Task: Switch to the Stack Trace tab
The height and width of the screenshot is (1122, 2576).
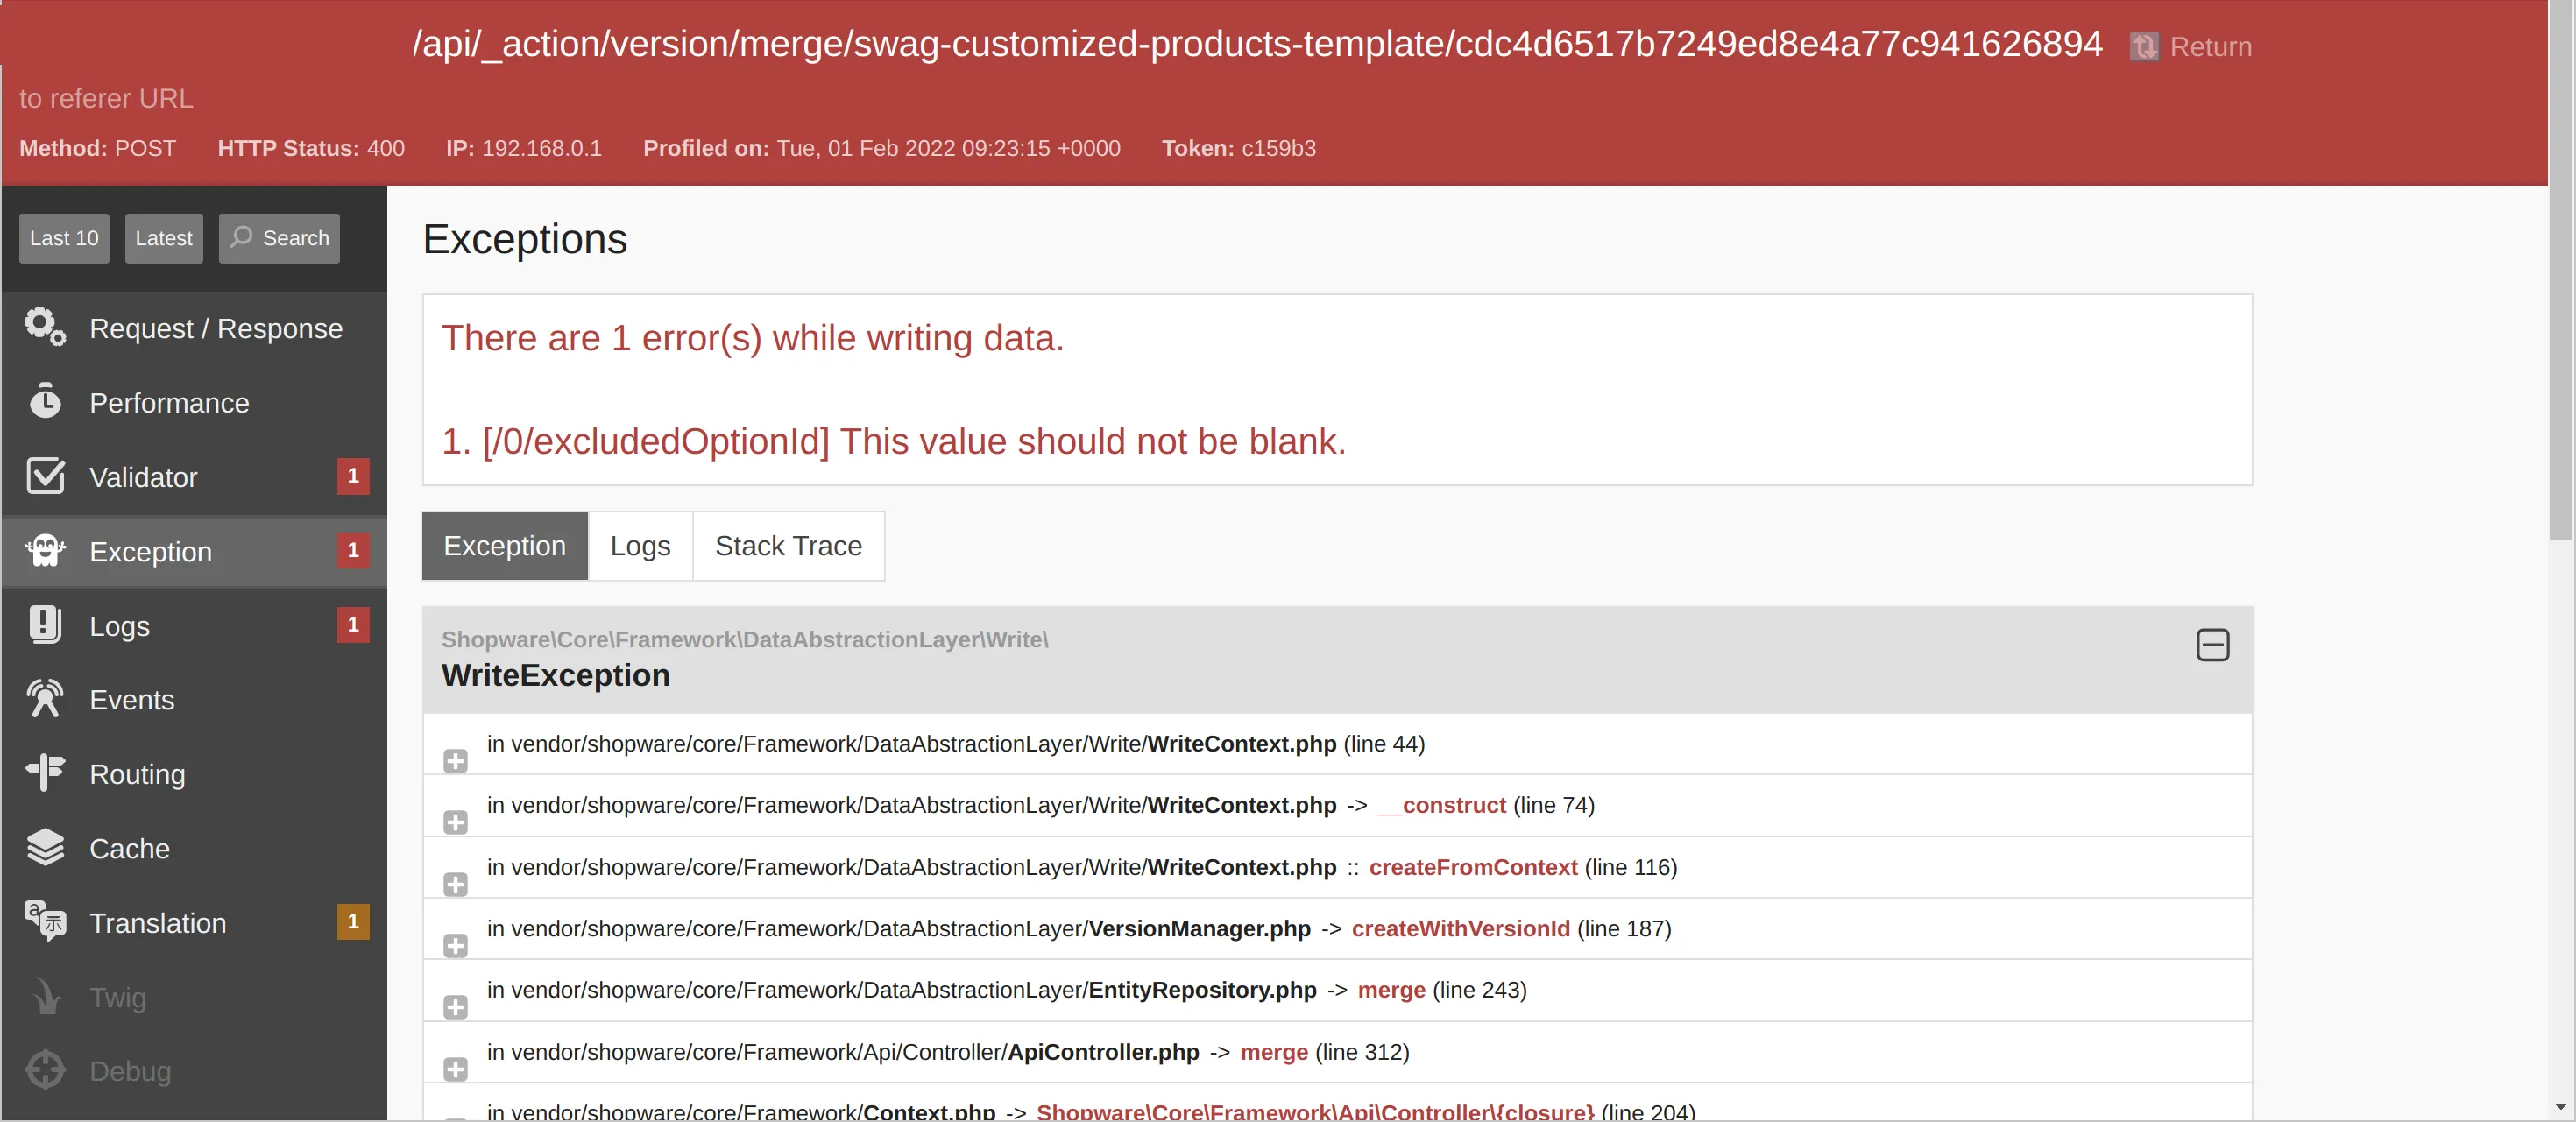Action: [788, 546]
